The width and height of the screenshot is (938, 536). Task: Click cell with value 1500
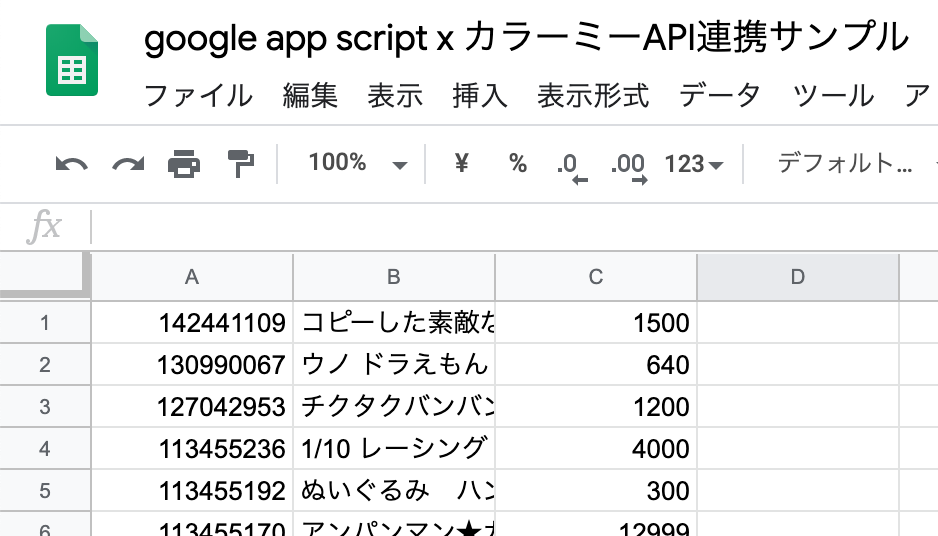coord(596,322)
